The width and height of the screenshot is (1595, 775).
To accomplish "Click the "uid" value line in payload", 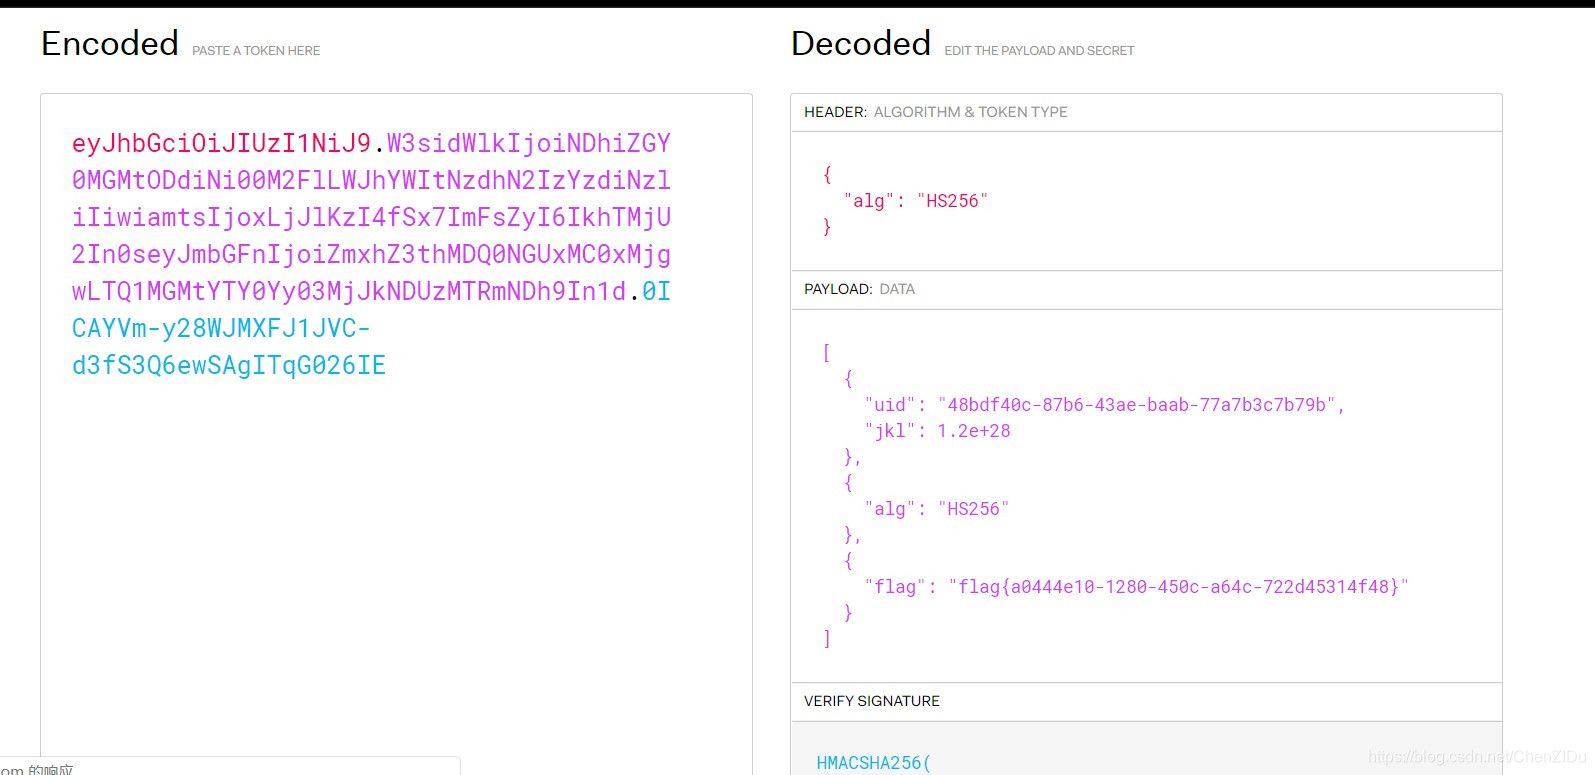I will pos(1105,405).
